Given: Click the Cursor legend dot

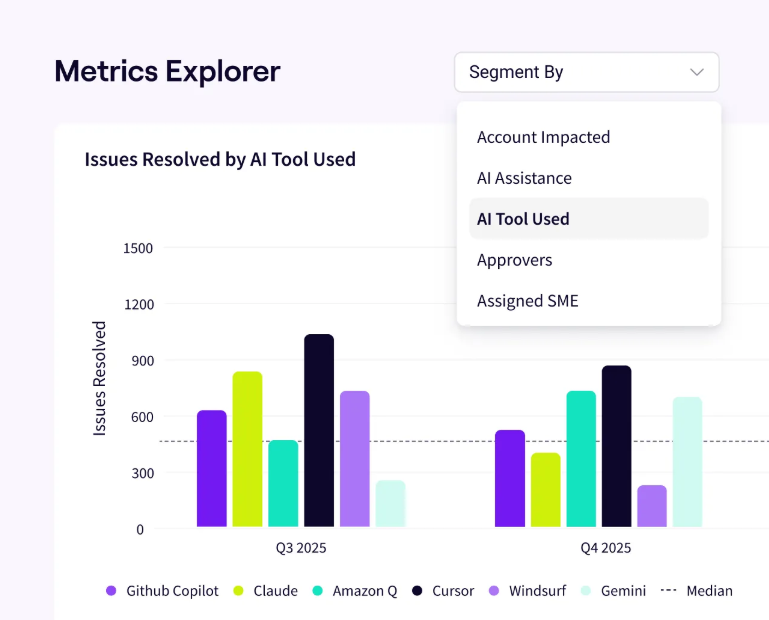Looking at the screenshot, I should (417, 591).
